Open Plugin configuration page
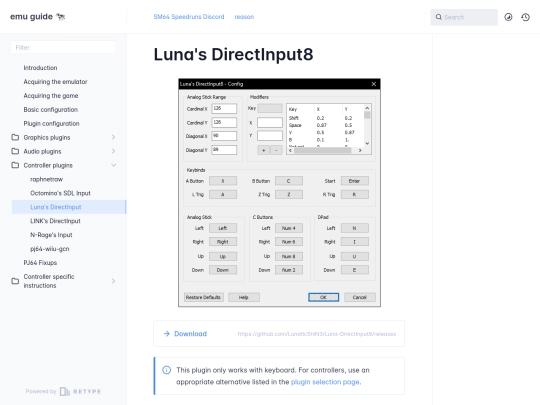Viewport: 540px width, 405px height. click(x=51, y=123)
